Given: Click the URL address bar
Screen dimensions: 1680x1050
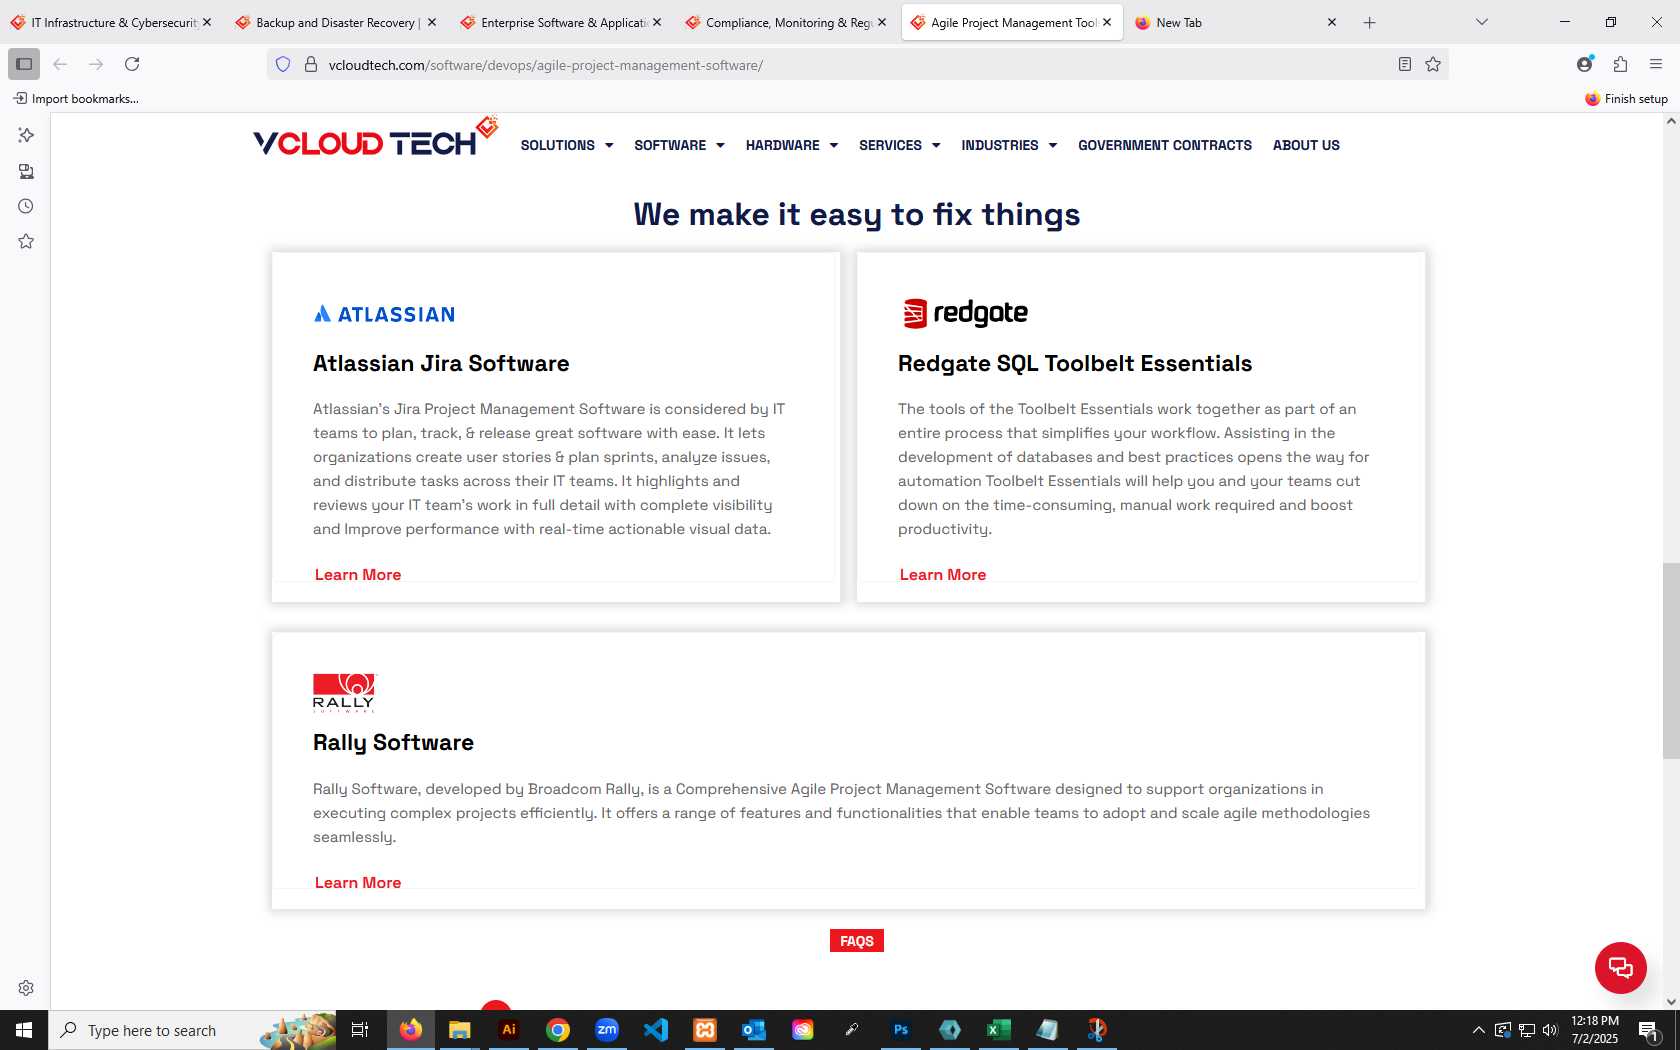Looking at the screenshot, I should [860, 64].
